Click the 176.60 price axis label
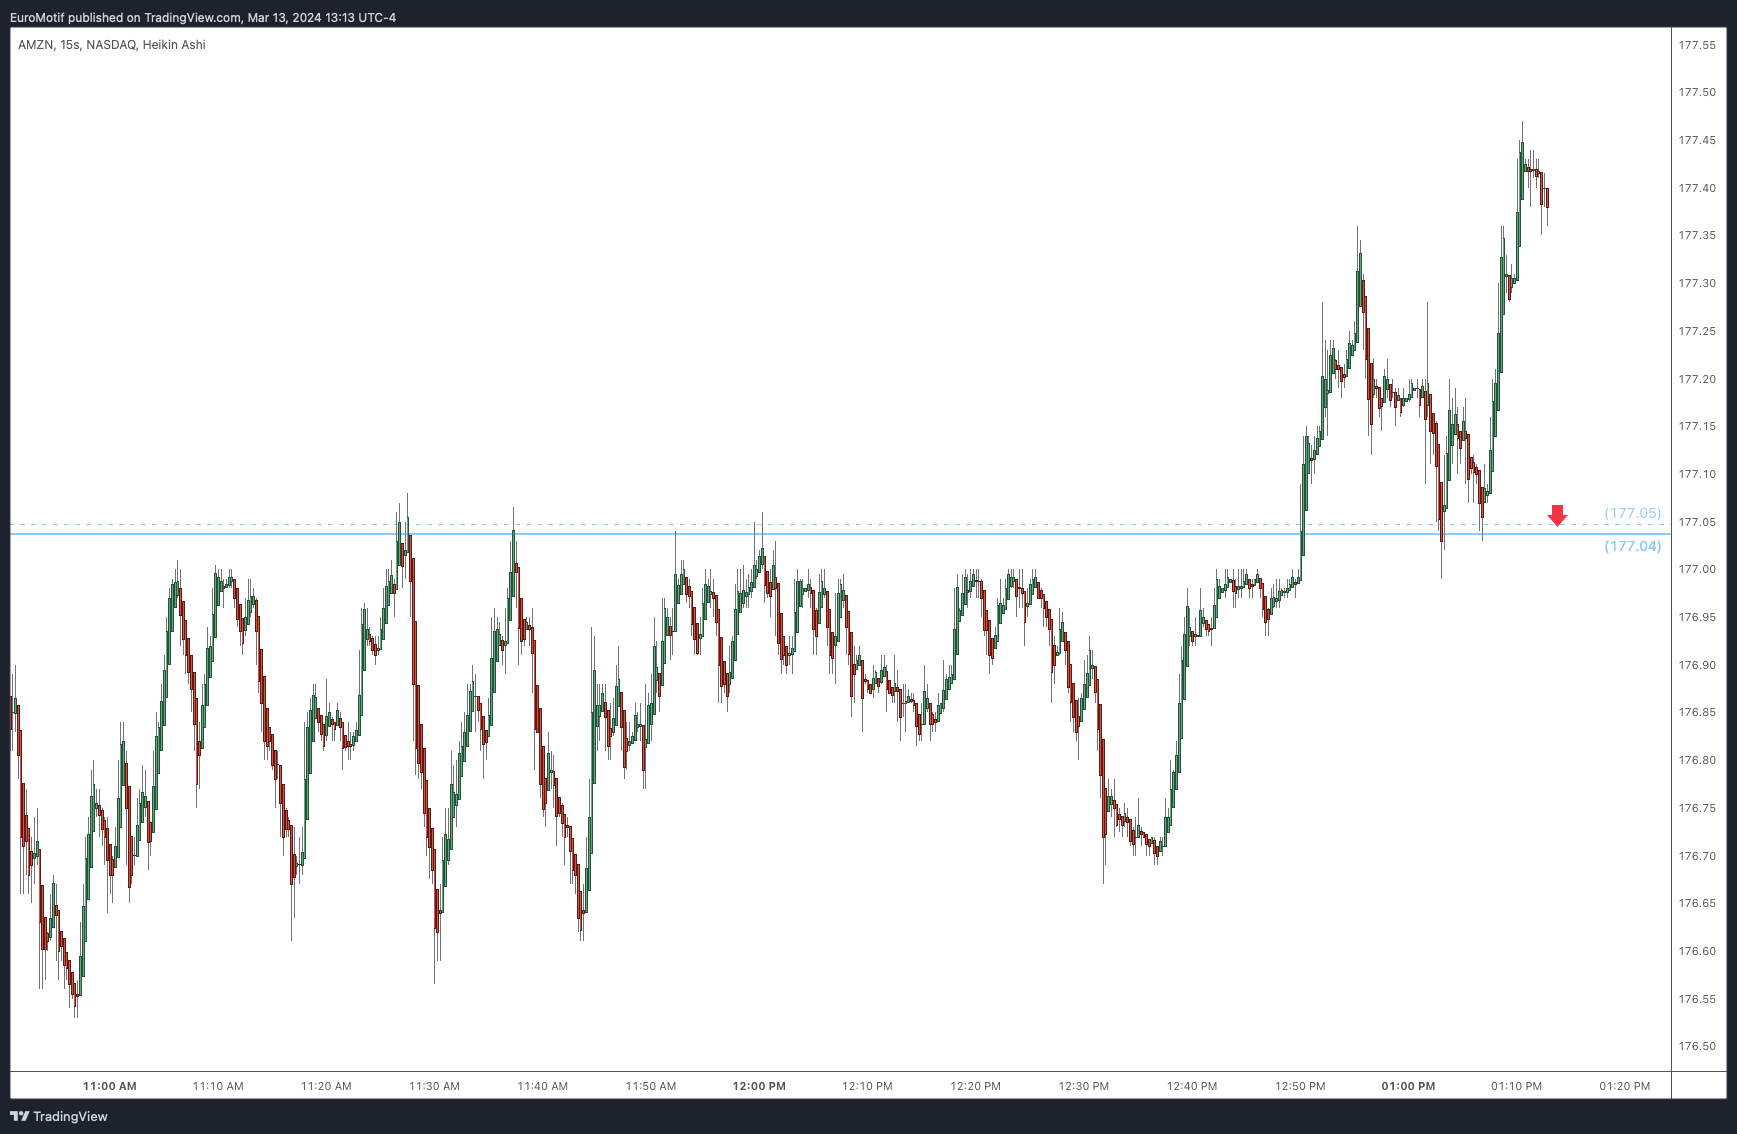1737x1134 pixels. coord(1697,951)
